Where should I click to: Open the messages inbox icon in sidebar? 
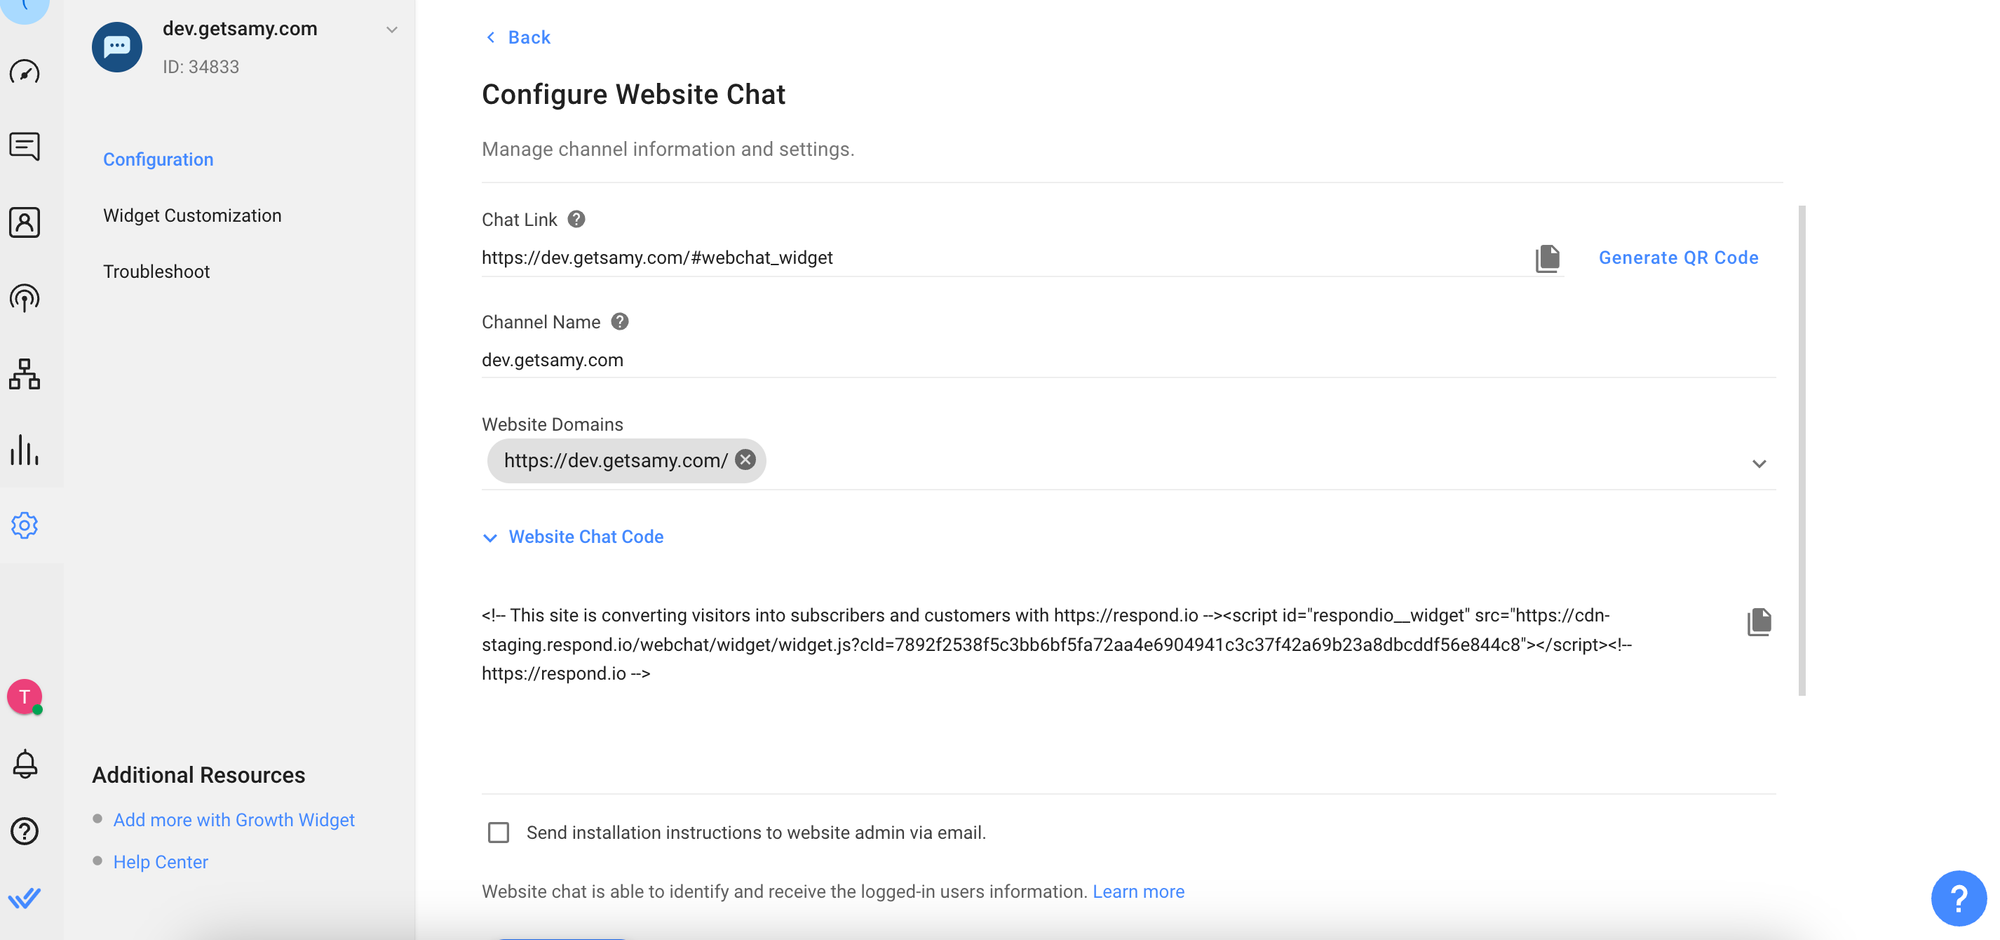pos(25,146)
